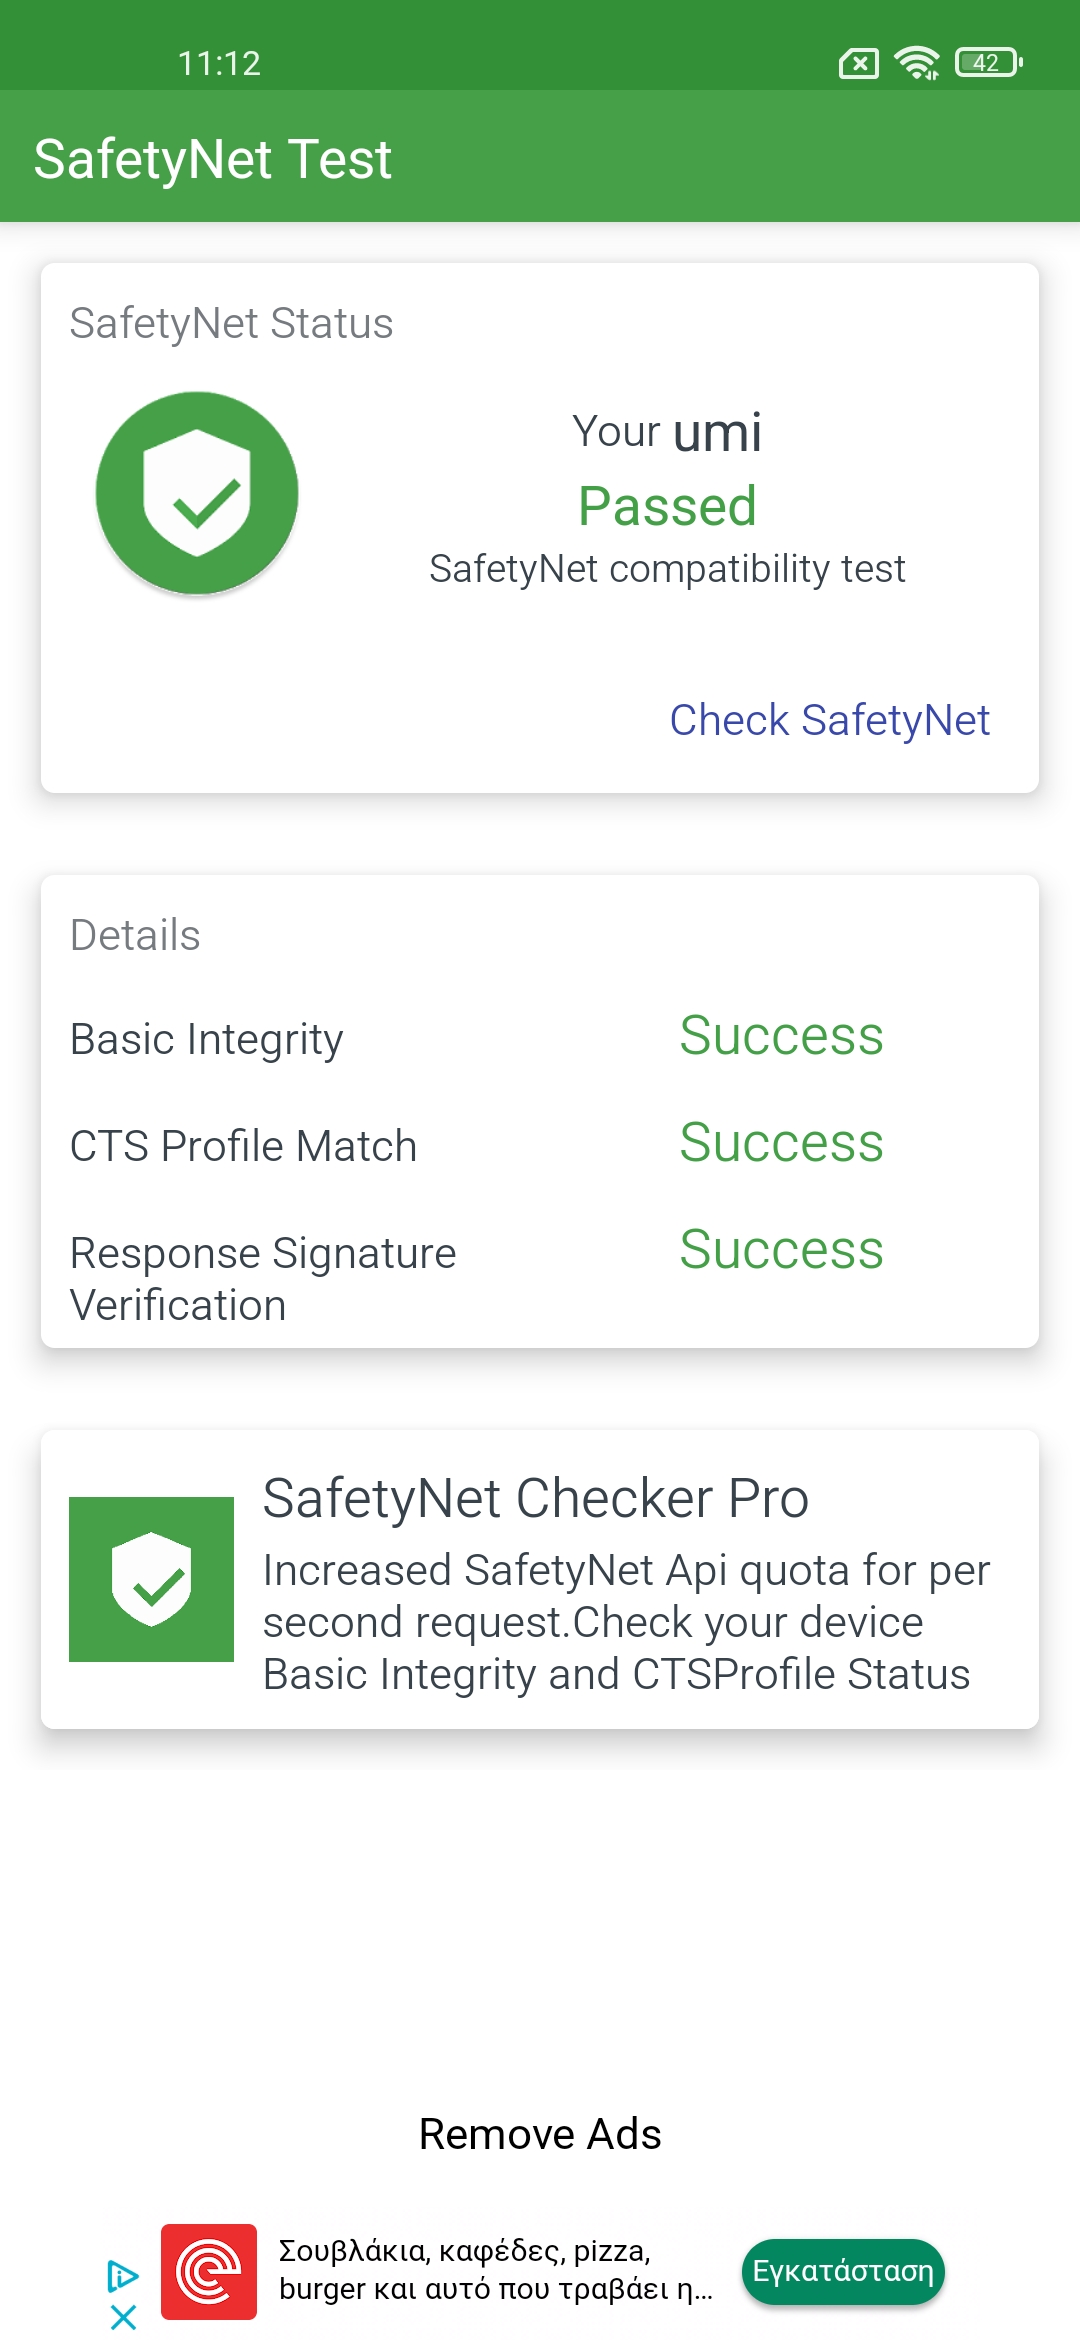Tap the Basic Integrity Success result
The image size is (1080, 2340).
click(x=781, y=1036)
